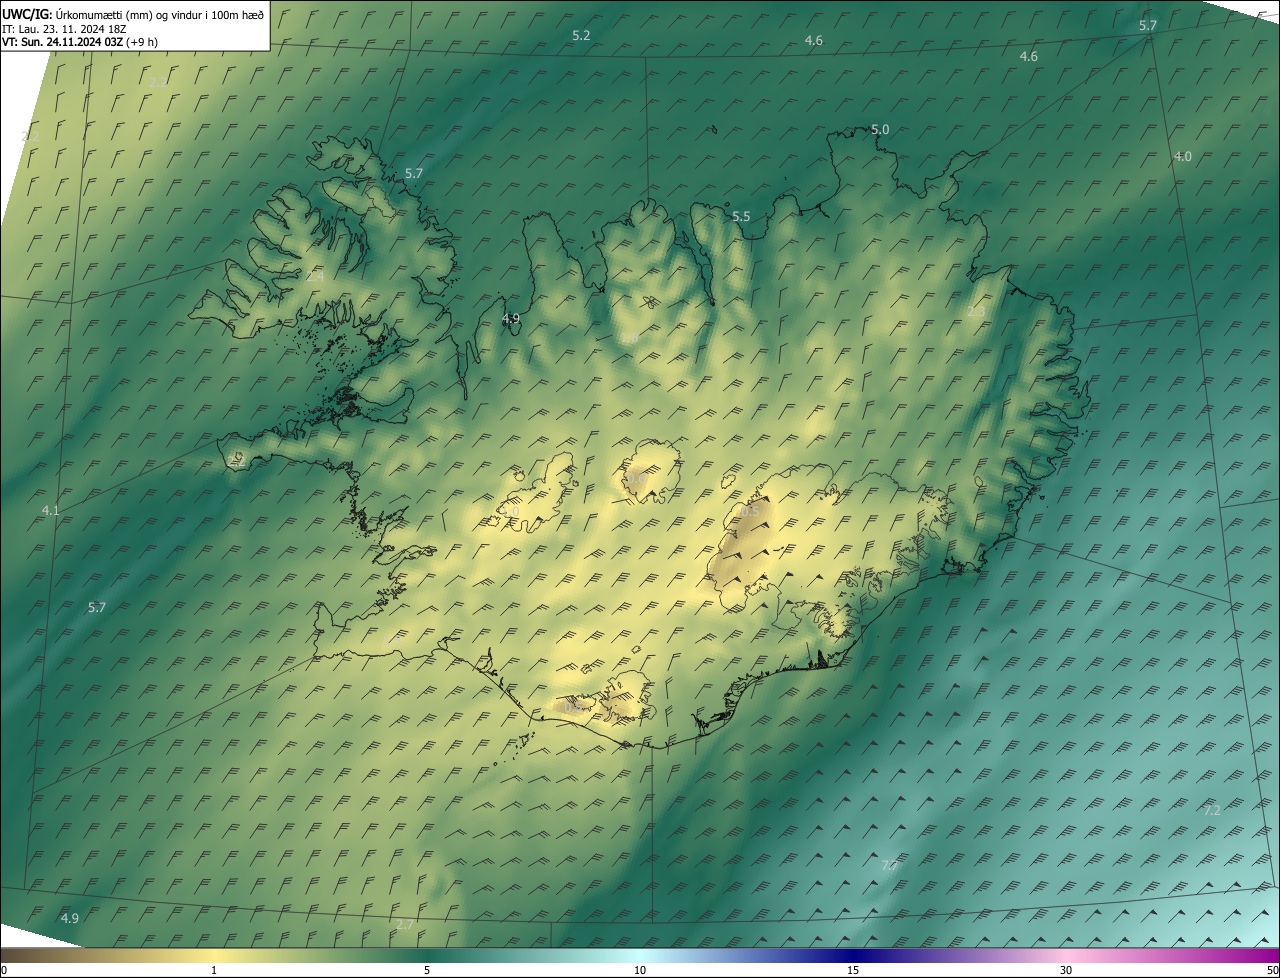This screenshot has width=1280, height=978.
Task: Click the 7.2 value label on the map
Action: [x=1212, y=810]
